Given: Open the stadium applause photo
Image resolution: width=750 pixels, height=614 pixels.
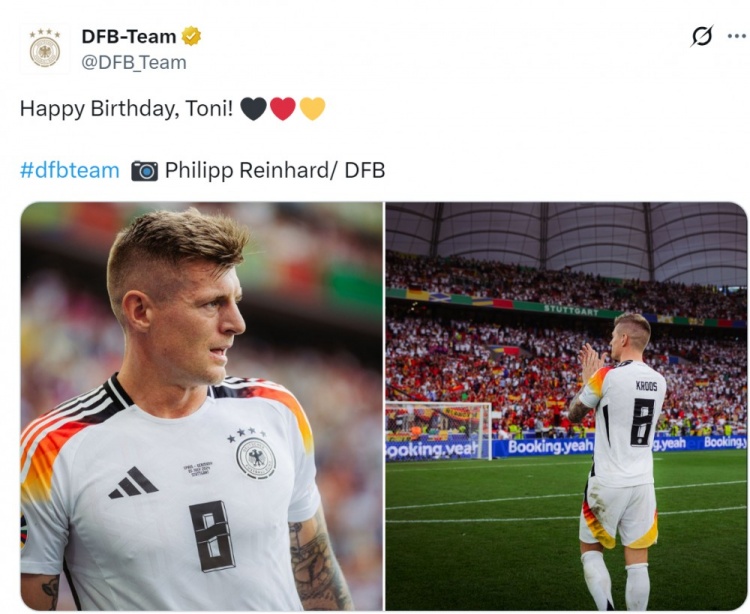Looking at the screenshot, I should point(566,406).
